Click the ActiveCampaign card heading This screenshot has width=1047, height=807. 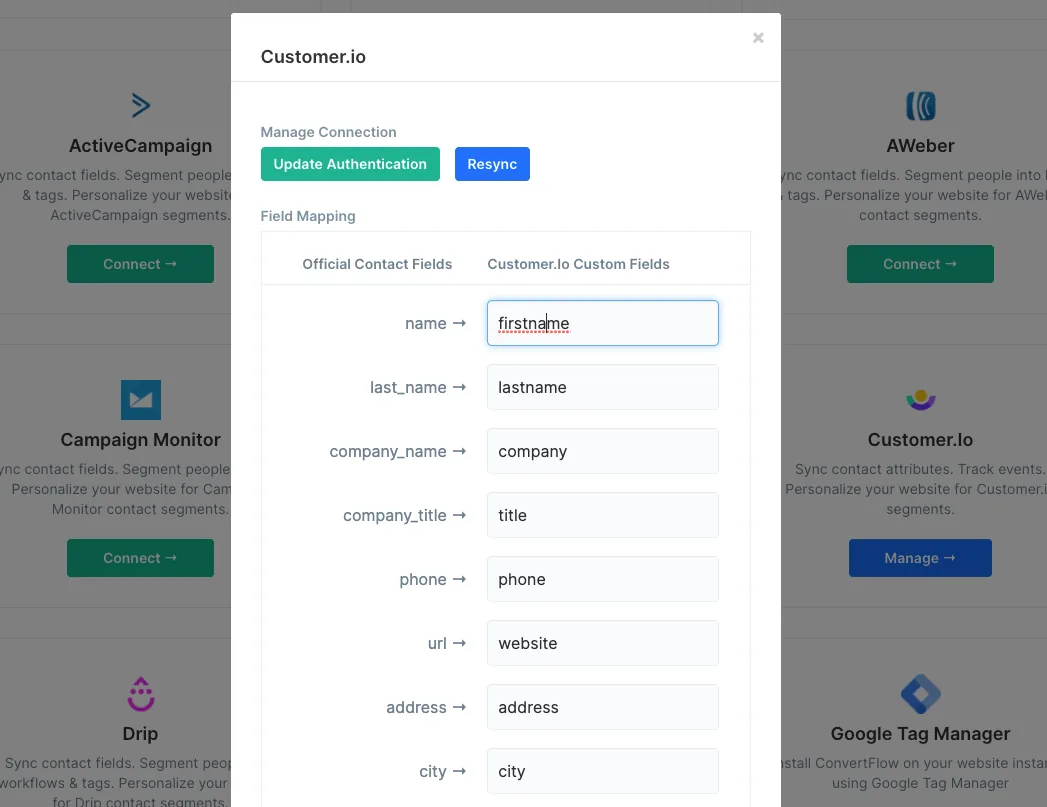pos(140,146)
